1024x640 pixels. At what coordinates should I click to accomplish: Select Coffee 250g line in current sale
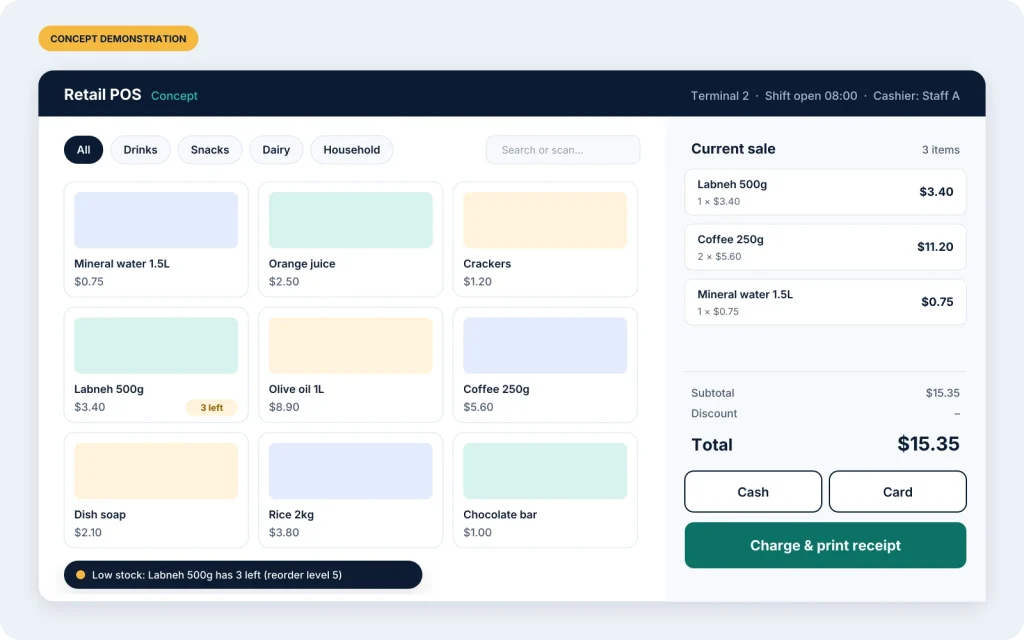point(825,247)
